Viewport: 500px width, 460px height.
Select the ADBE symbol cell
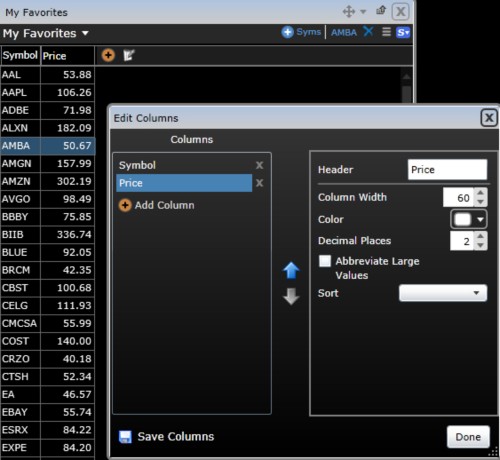tap(20, 110)
